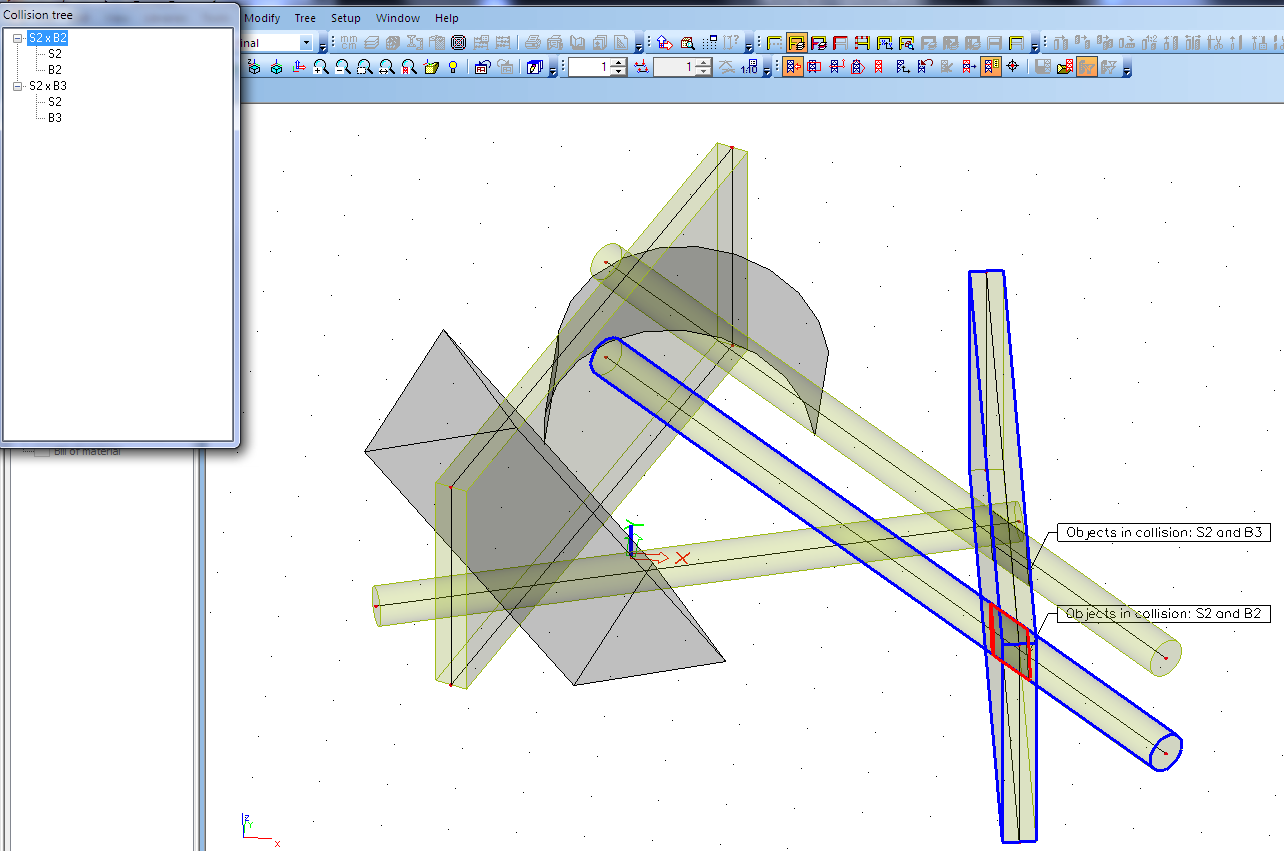Viewport: 1284px width, 851px height.
Task: Open the combo box ending in 'nal'
Action: tap(306, 43)
